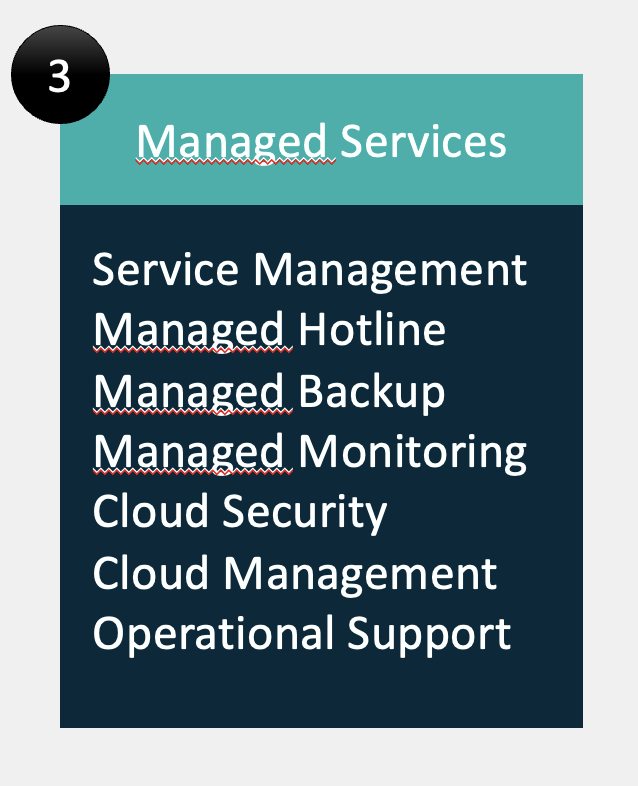Click the "Service Management" text line
The height and width of the screenshot is (786, 638).
coord(309,270)
